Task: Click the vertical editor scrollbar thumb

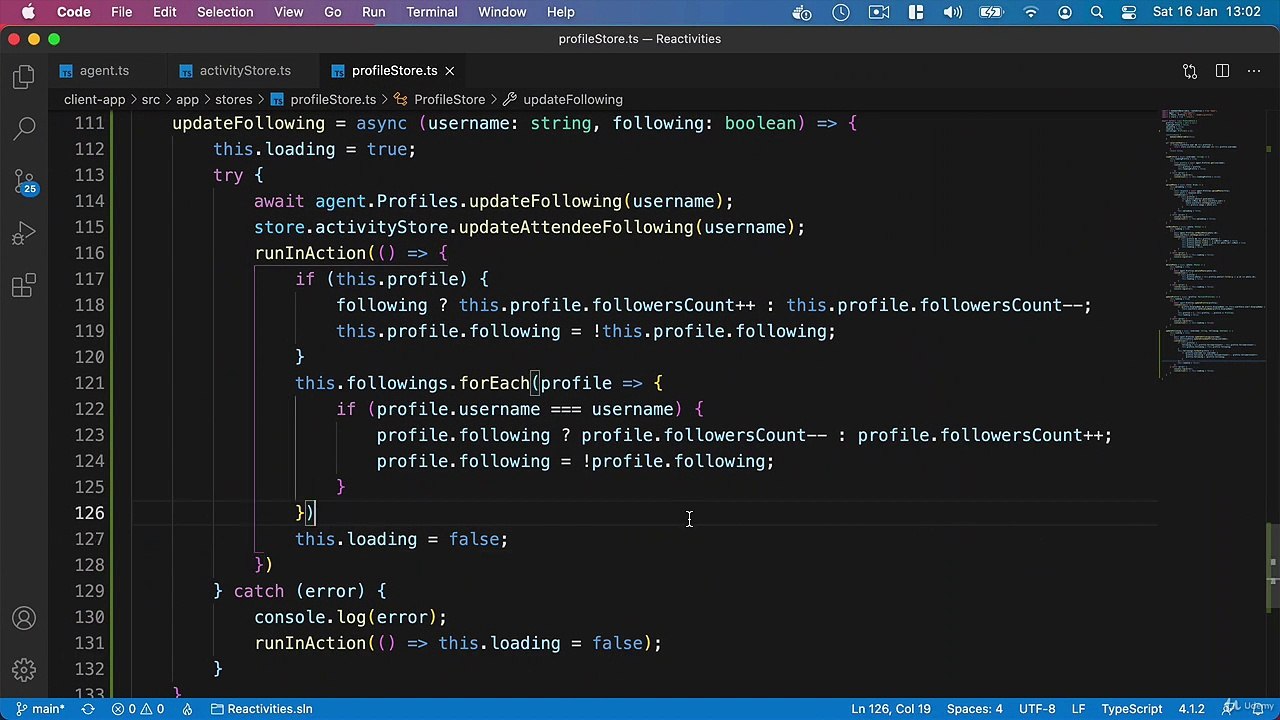Action: pos(1272,567)
